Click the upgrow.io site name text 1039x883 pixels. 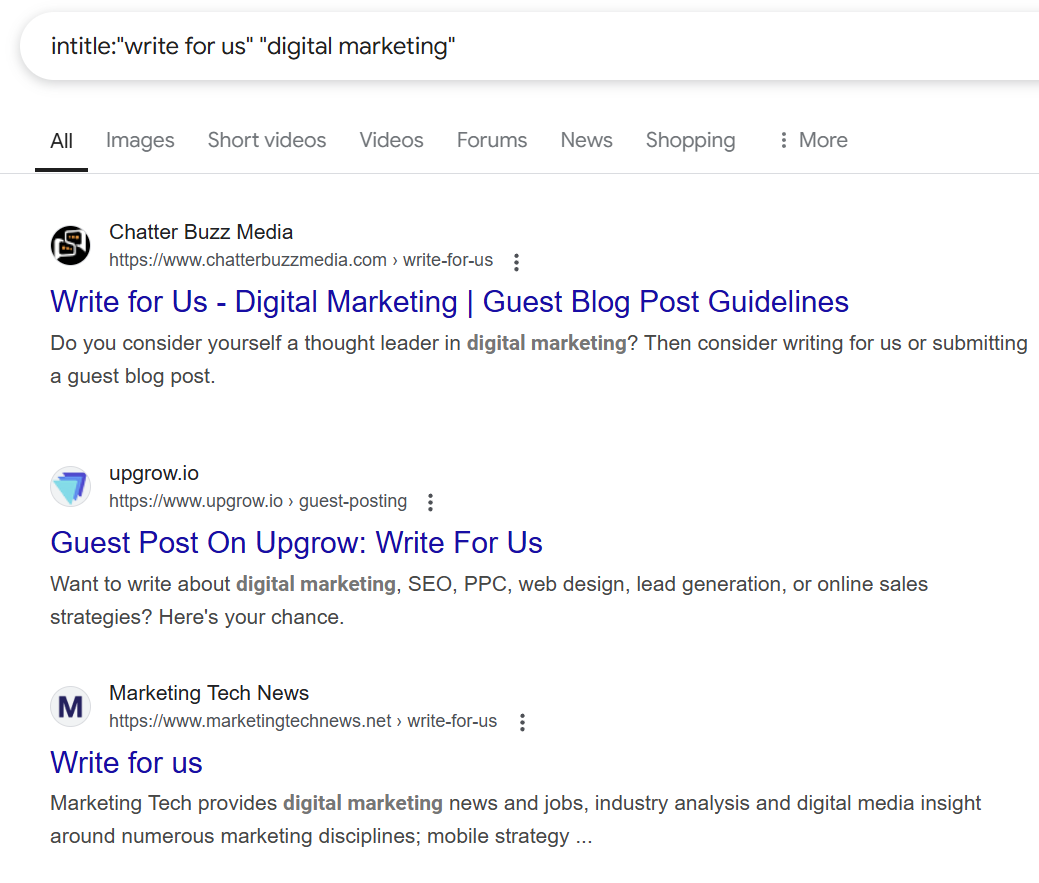click(x=154, y=474)
